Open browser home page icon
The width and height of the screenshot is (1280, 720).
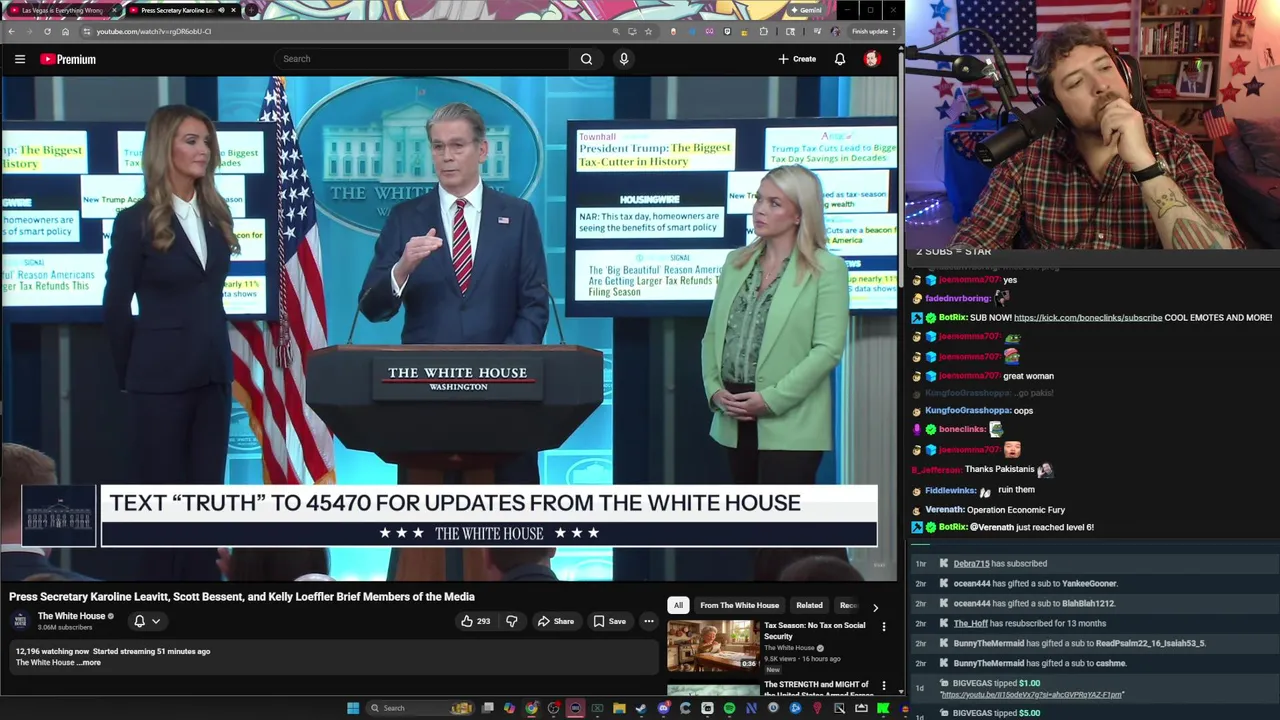tap(65, 31)
